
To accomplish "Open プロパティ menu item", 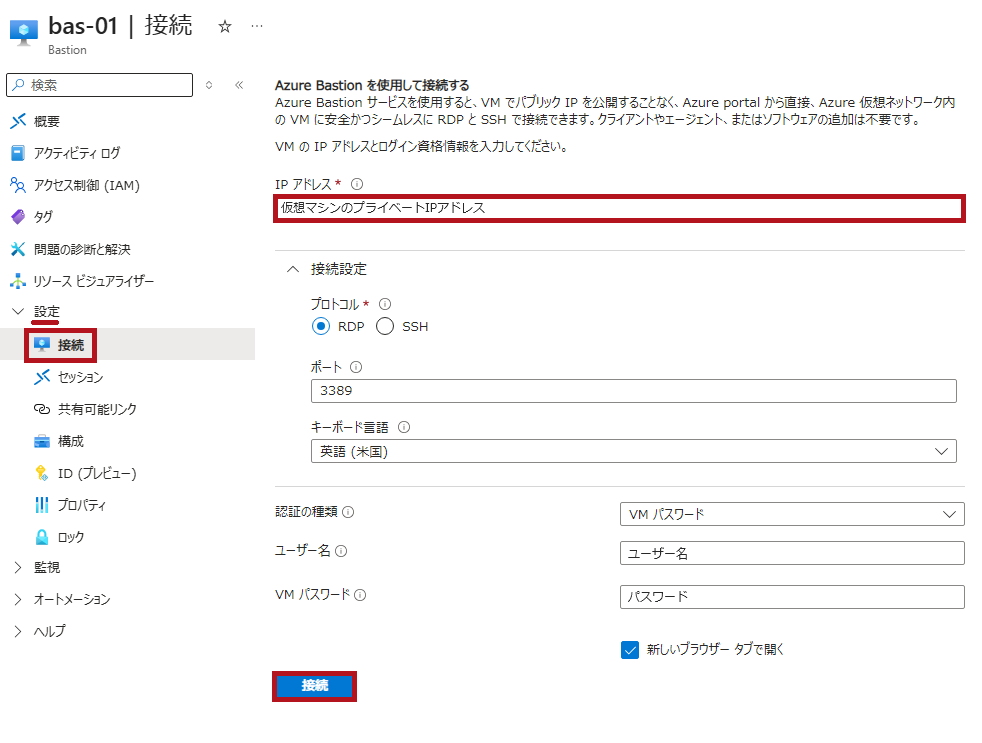I will click(82, 505).
